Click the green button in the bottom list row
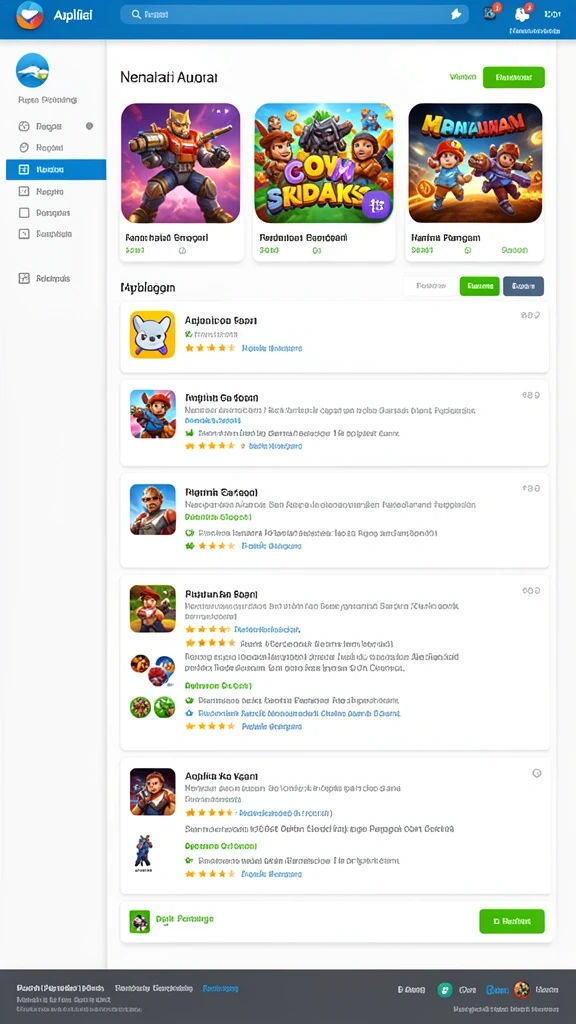Screen dimensions: 576x1024 tap(511, 921)
